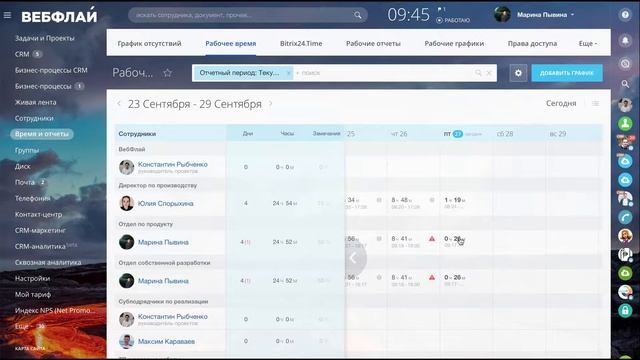
Task: Open Группы in the left sidebar
Action: coord(27,150)
